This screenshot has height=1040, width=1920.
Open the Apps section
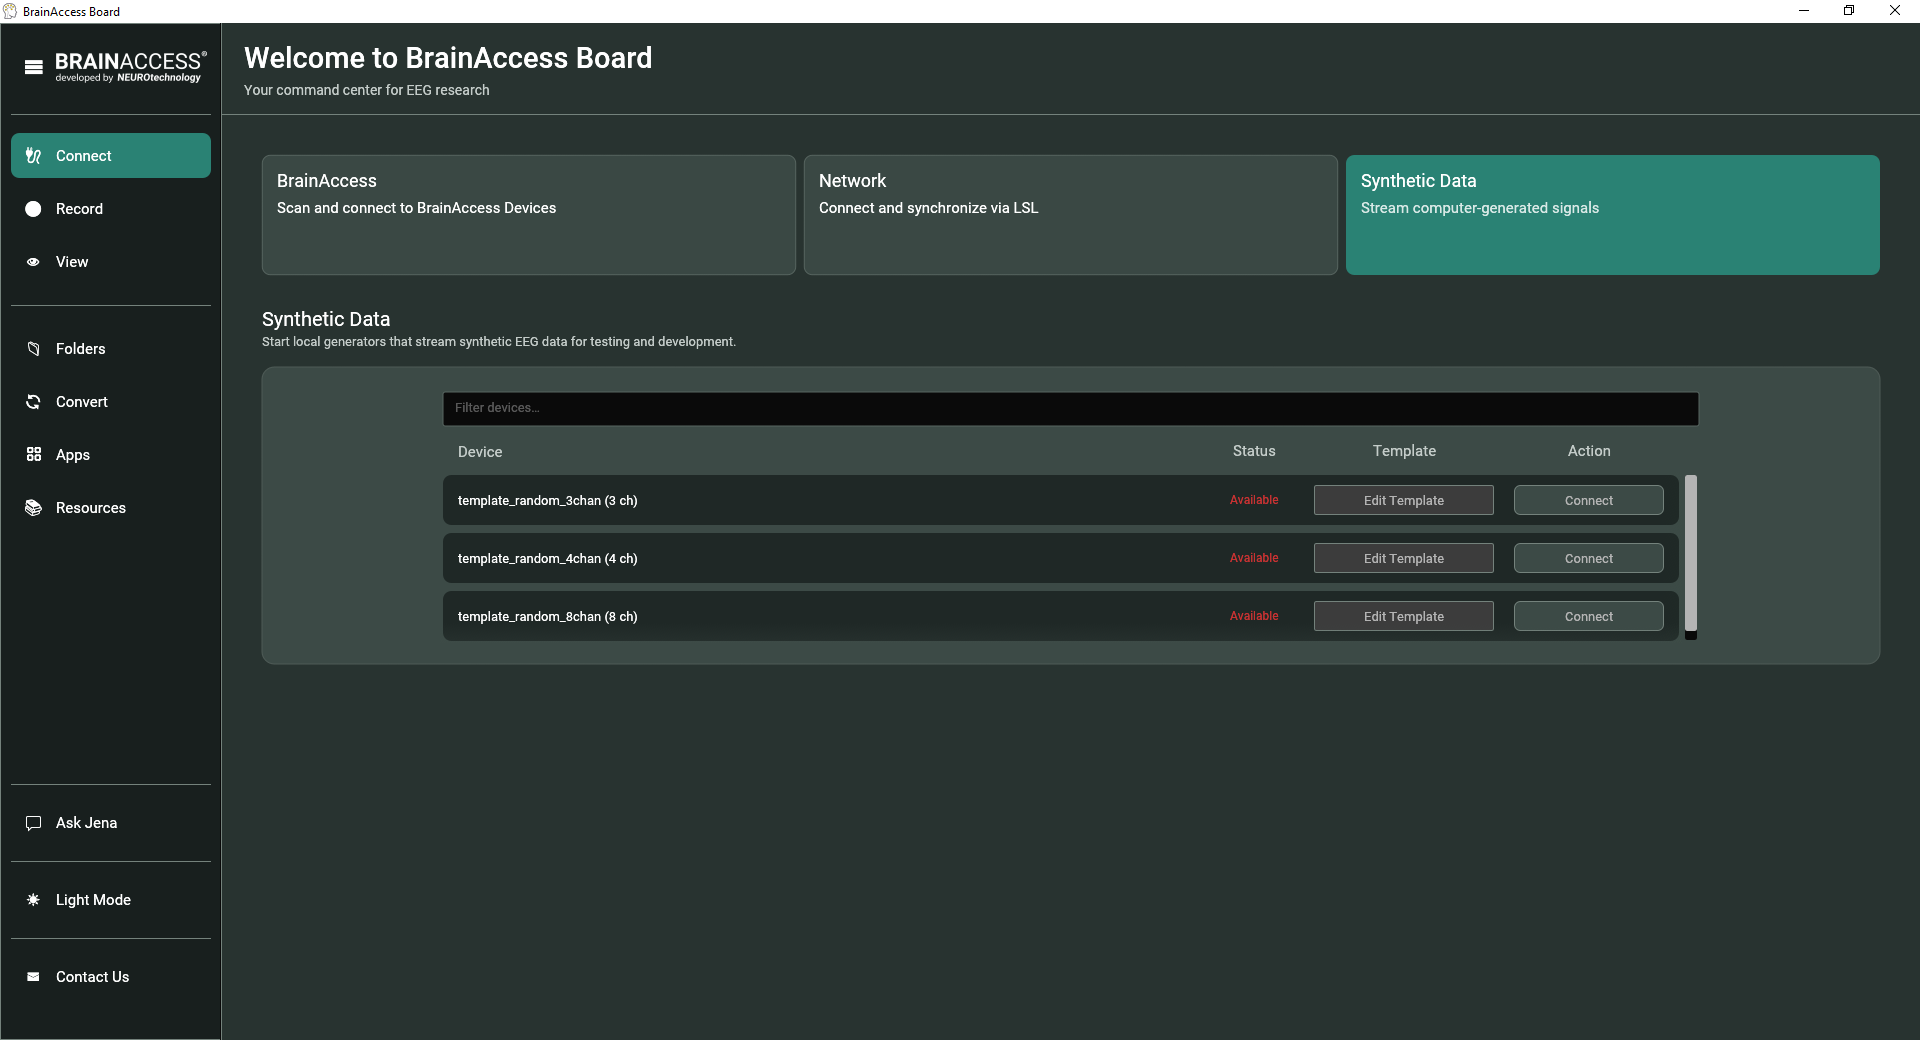[111, 455]
